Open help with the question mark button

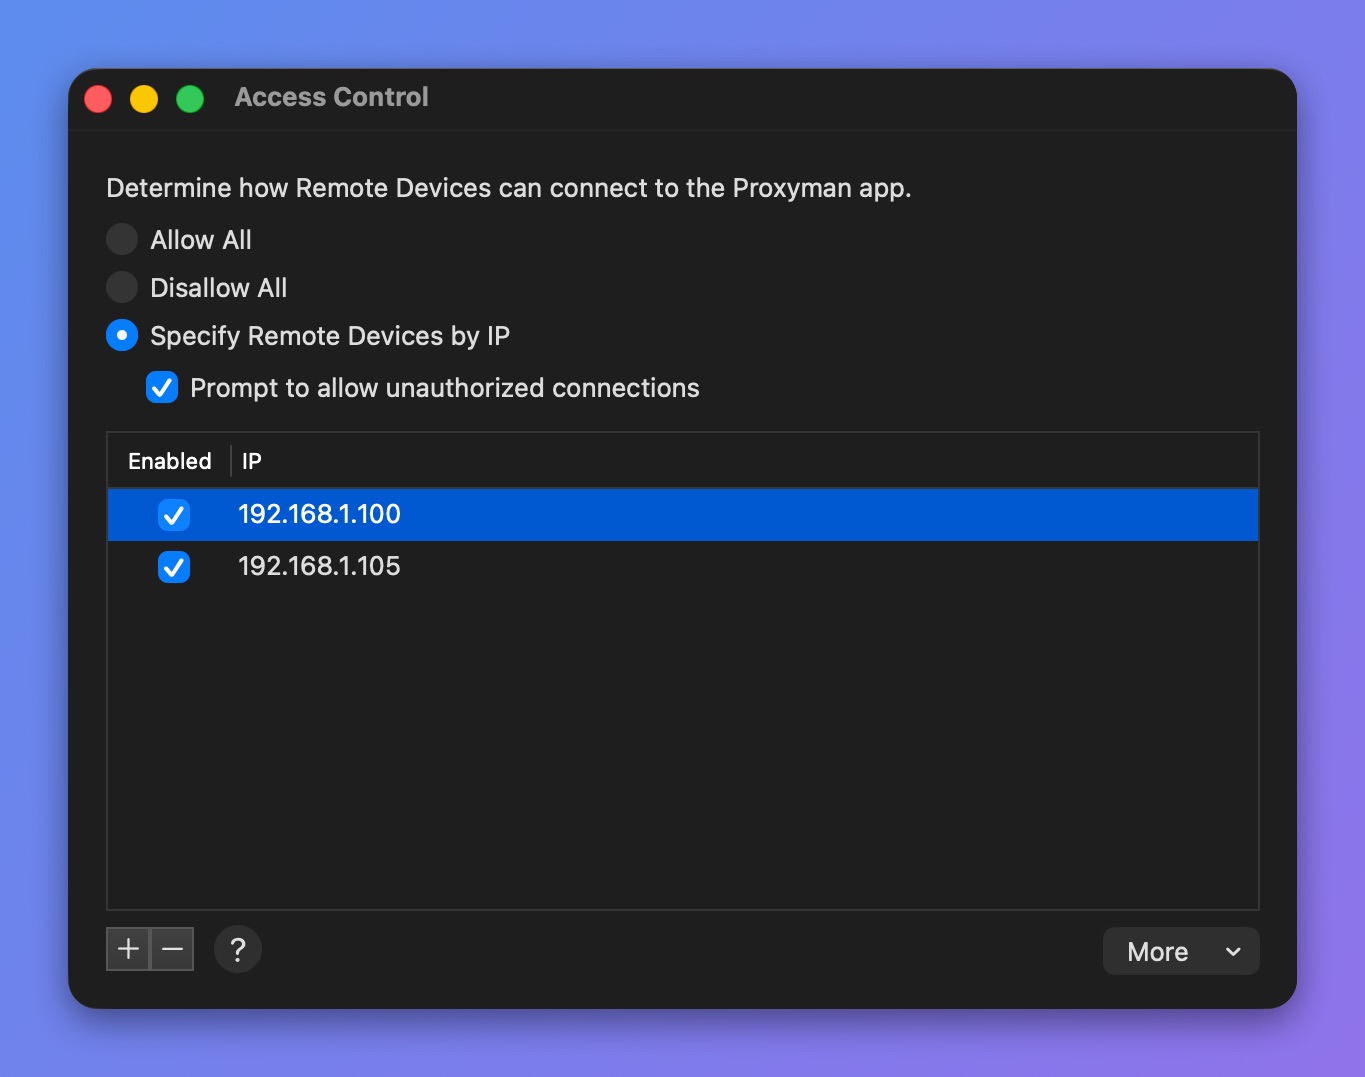point(238,949)
